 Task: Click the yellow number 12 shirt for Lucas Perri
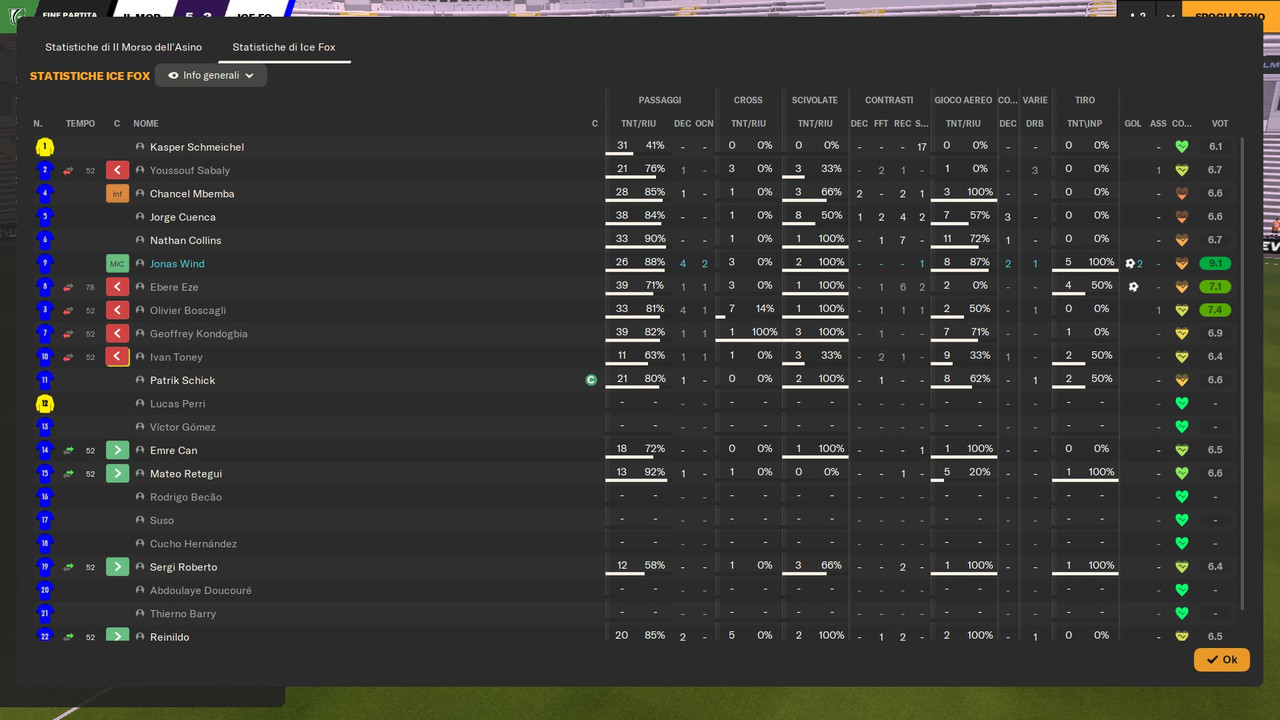tap(45, 404)
